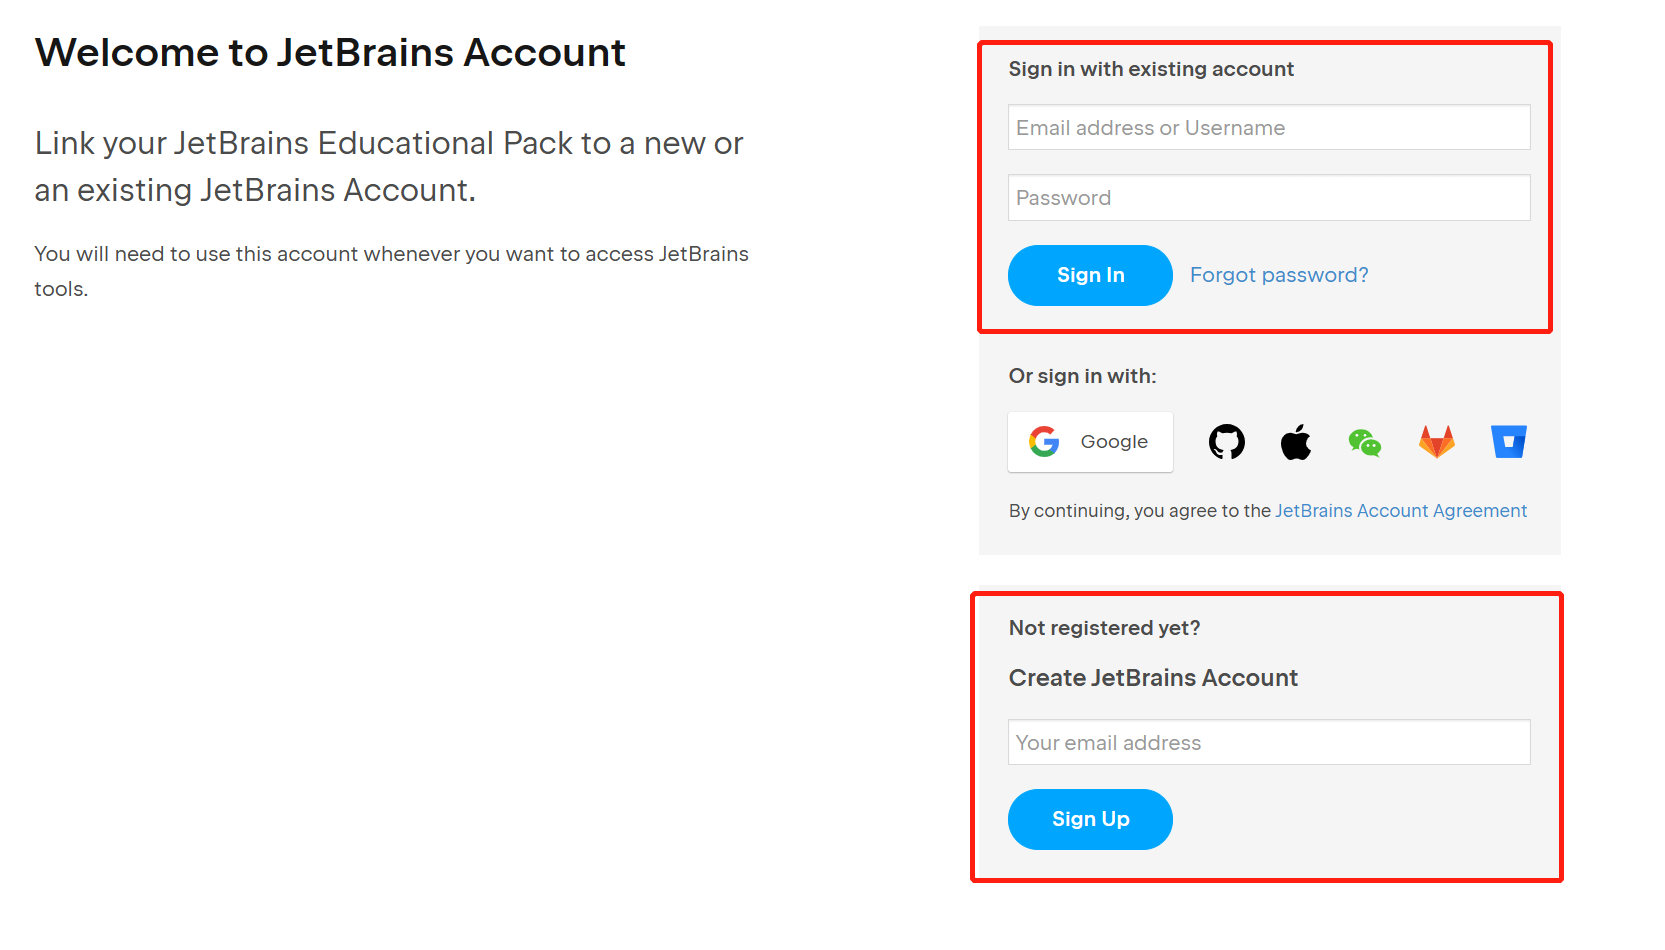The image size is (1665, 950).
Task: Focus the Your email address field
Action: click(1268, 743)
